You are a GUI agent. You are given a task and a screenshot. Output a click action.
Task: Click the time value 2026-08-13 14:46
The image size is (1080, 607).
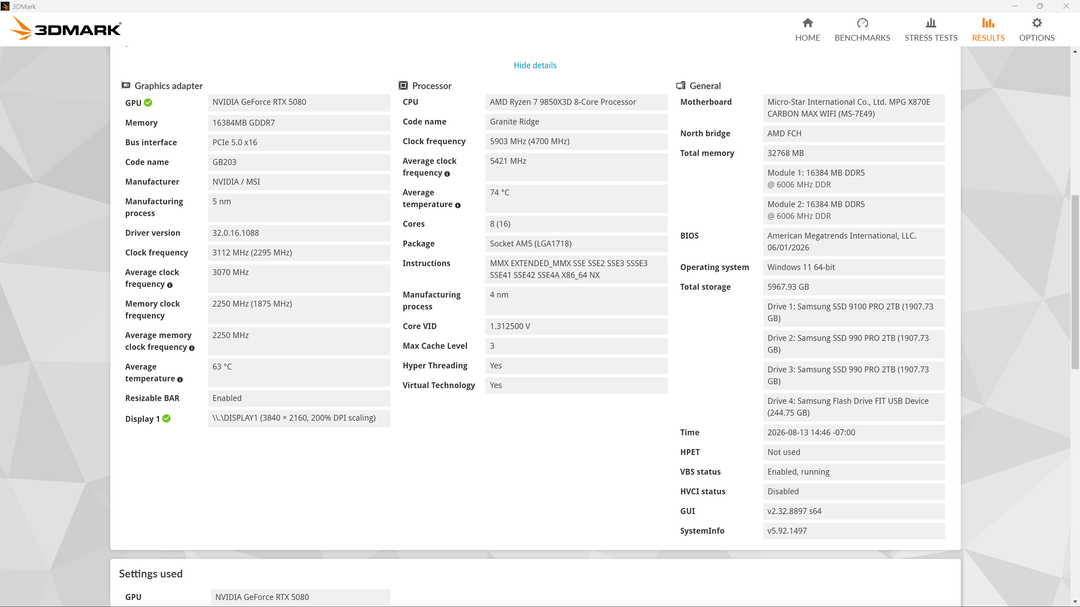pos(854,433)
